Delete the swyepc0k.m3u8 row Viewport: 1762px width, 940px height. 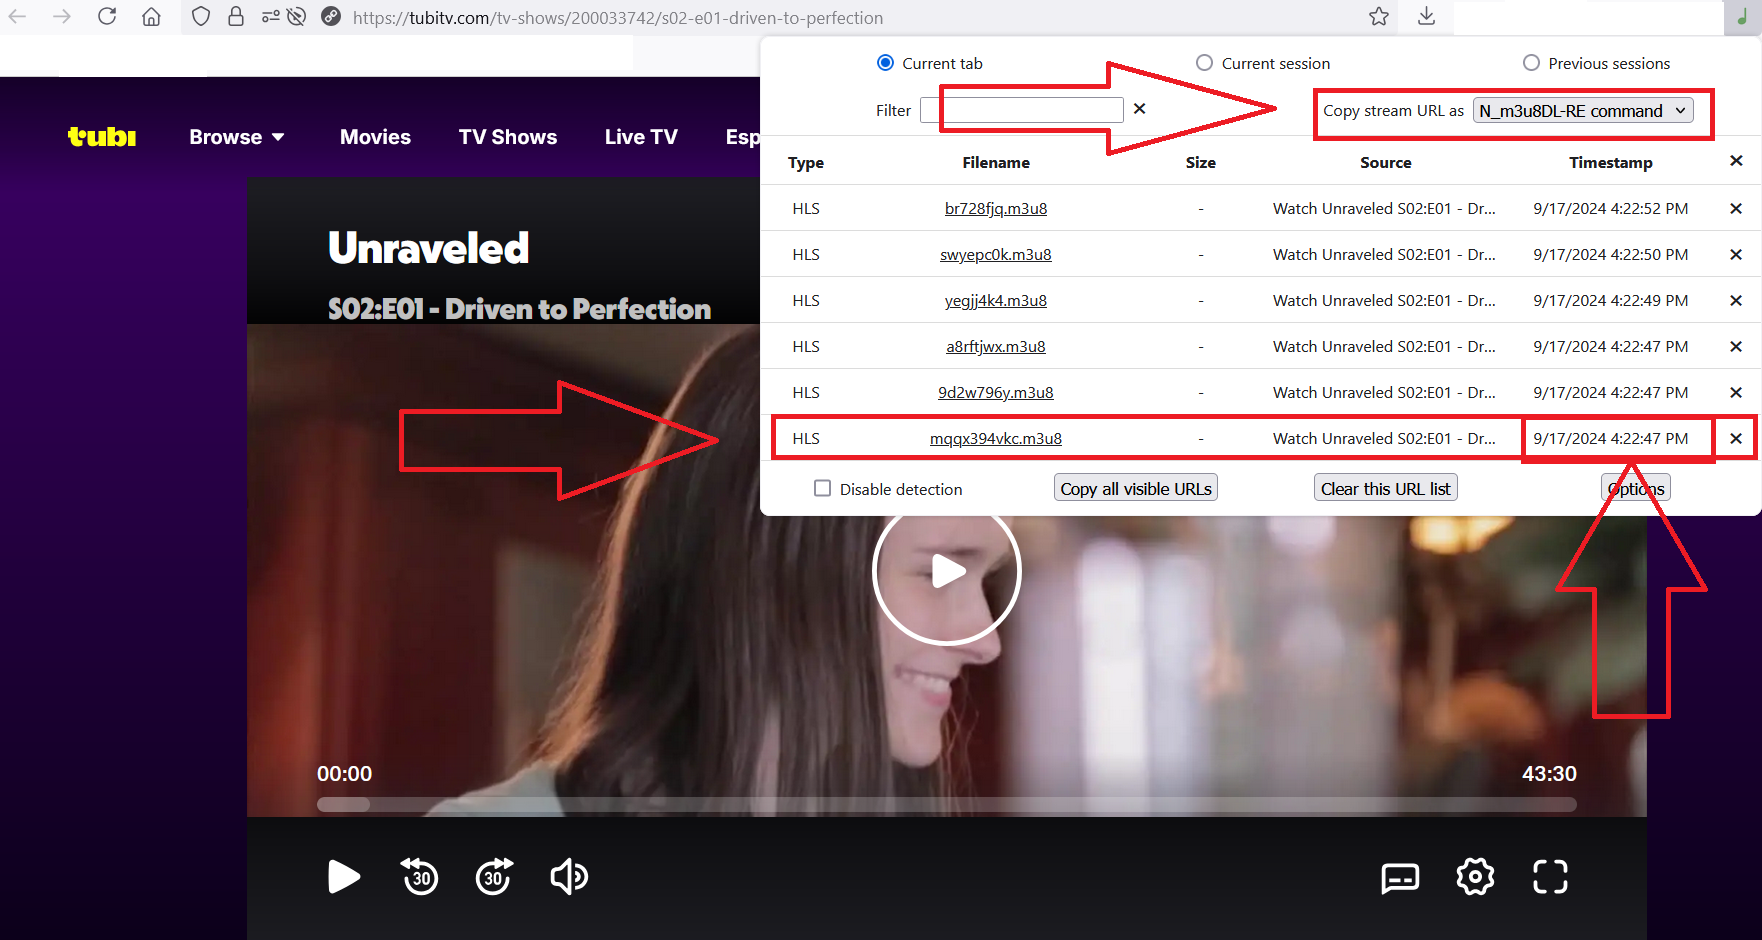(1736, 255)
